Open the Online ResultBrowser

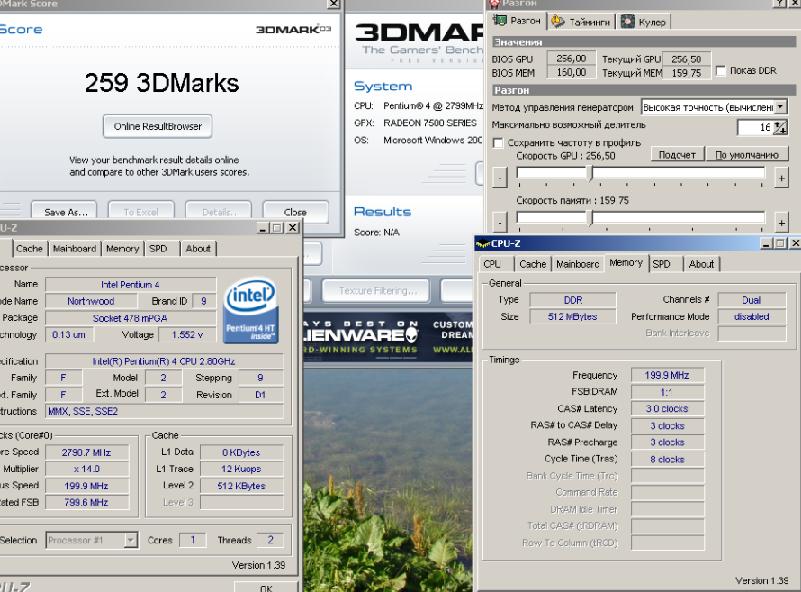pos(157,126)
